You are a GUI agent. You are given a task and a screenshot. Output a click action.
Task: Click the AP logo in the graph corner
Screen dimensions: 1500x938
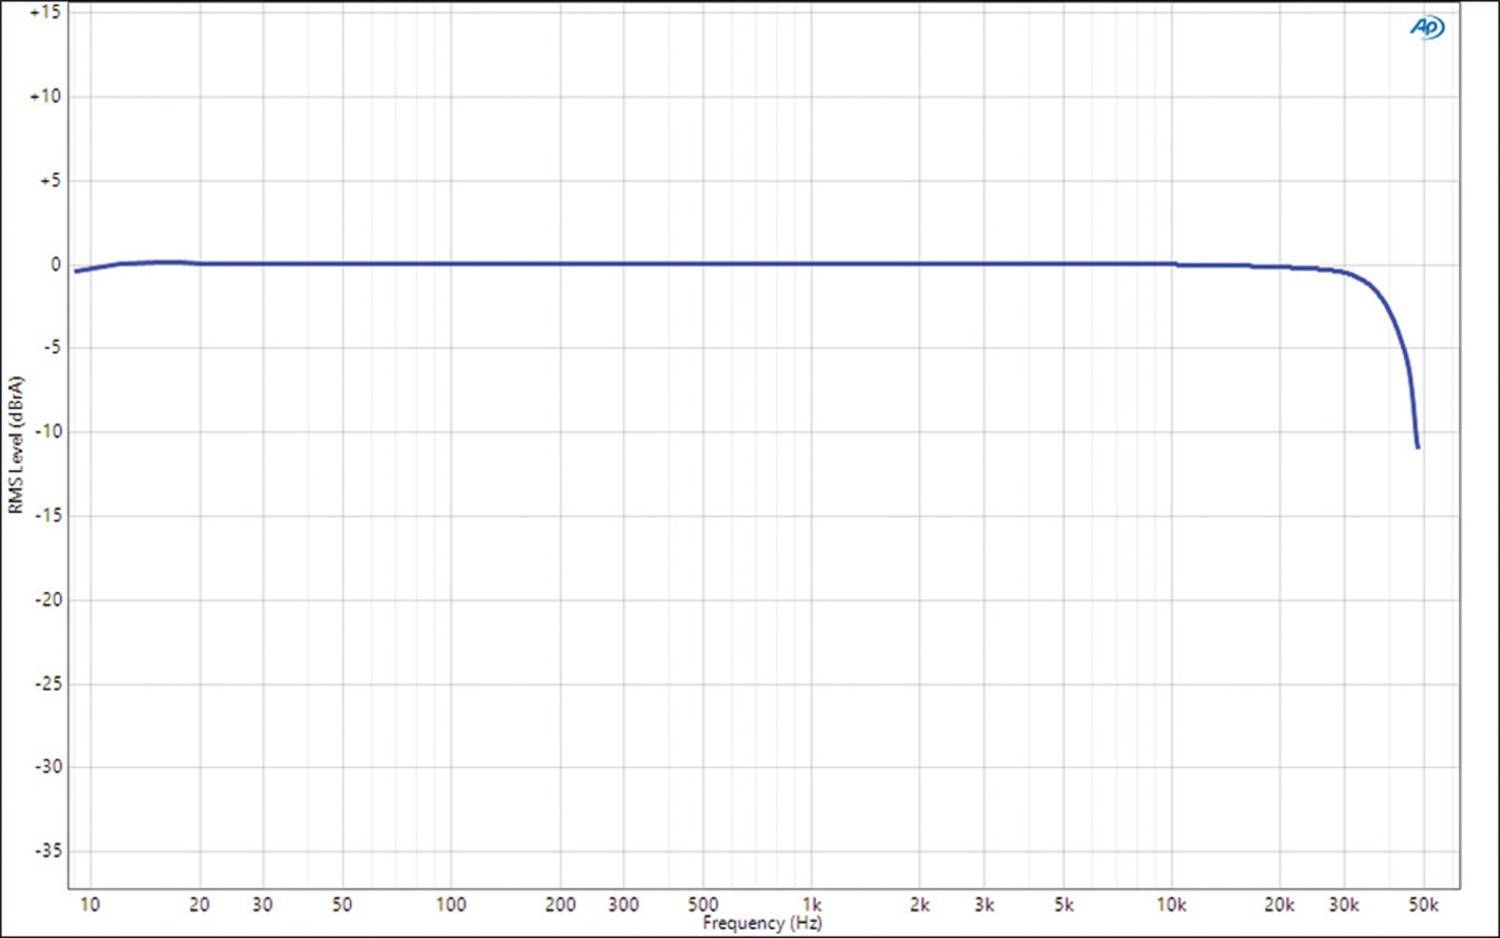(1427, 28)
